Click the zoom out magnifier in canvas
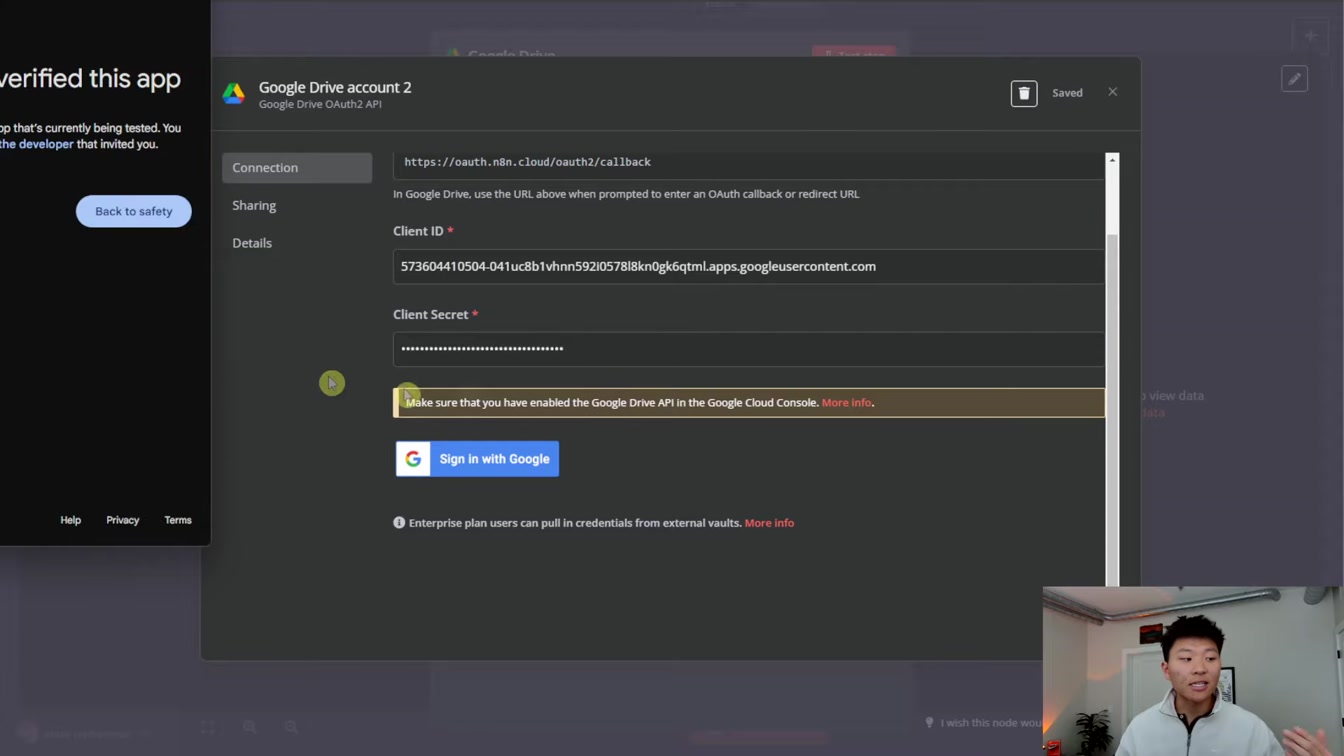 (x=291, y=728)
